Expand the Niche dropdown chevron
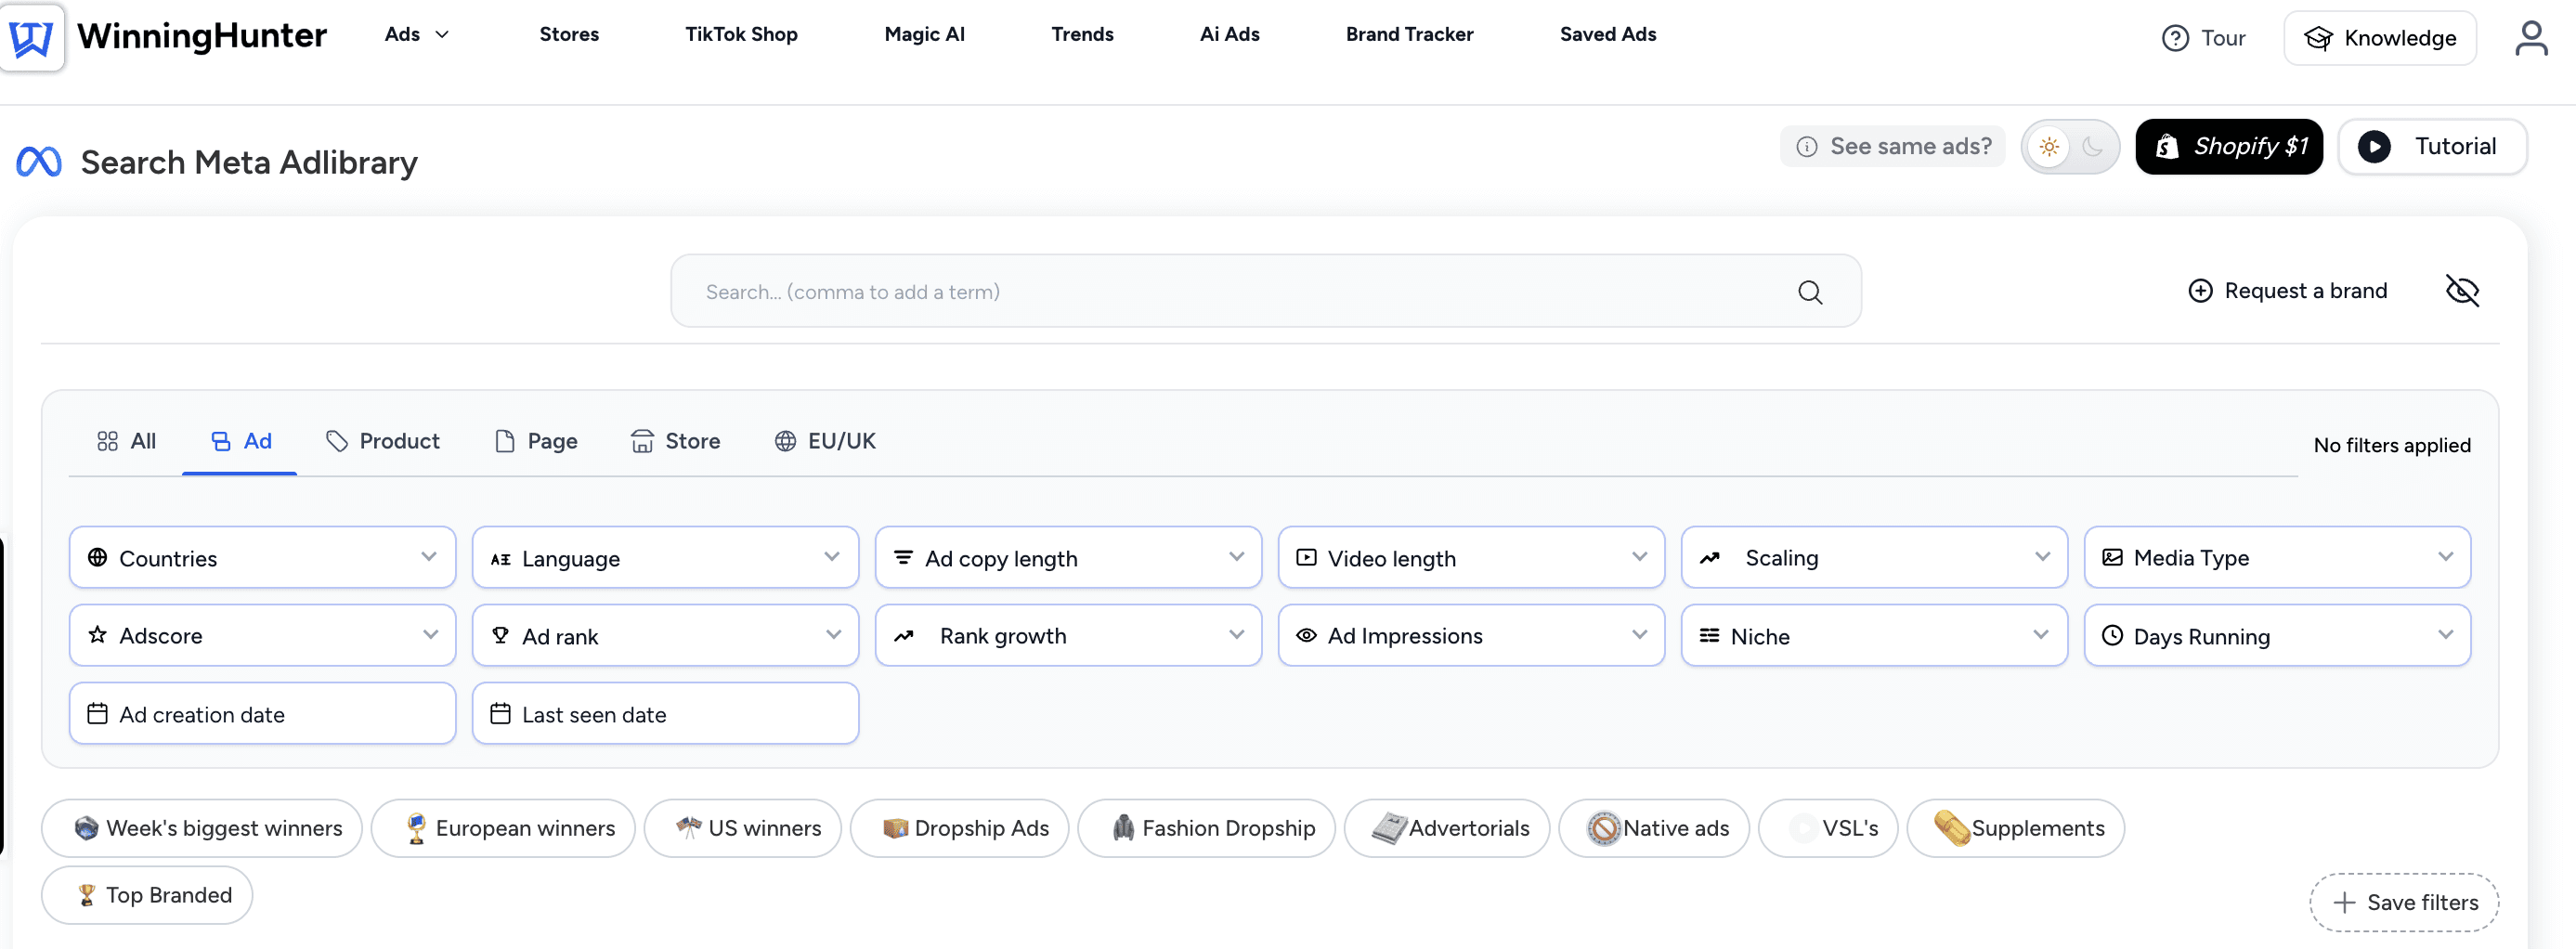The image size is (2576, 949). click(x=2040, y=635)
